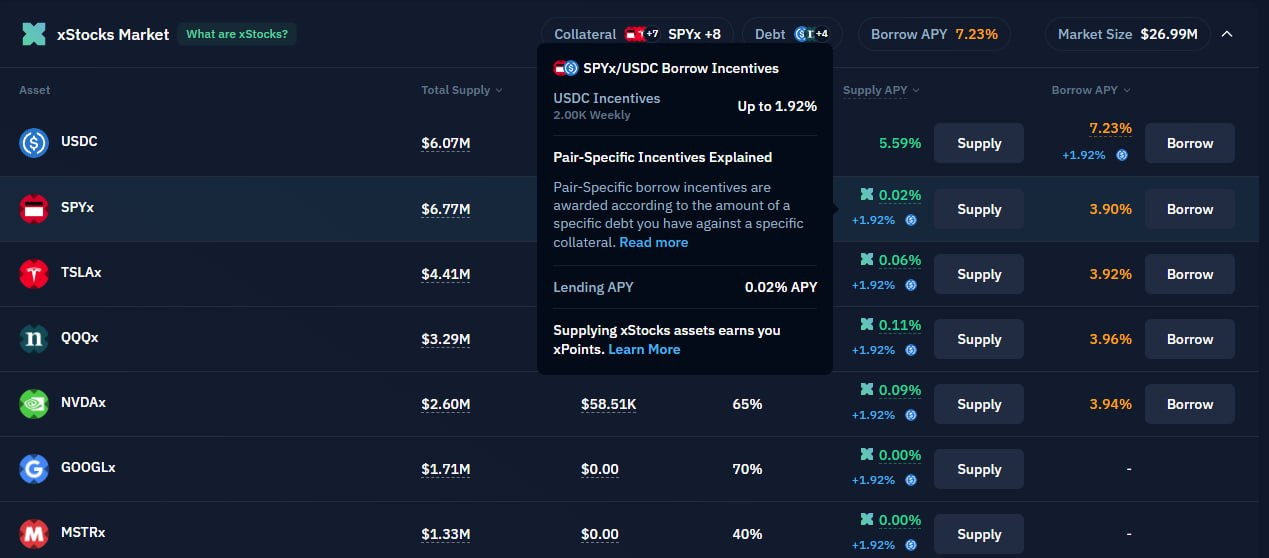
Task: Click the xPoints icon beside TSLAx 0.06%
Action: (x=867, y=260)
